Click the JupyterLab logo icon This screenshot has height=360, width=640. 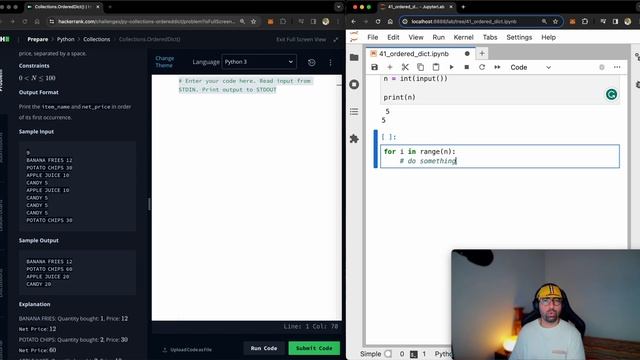tap(354, 37)
